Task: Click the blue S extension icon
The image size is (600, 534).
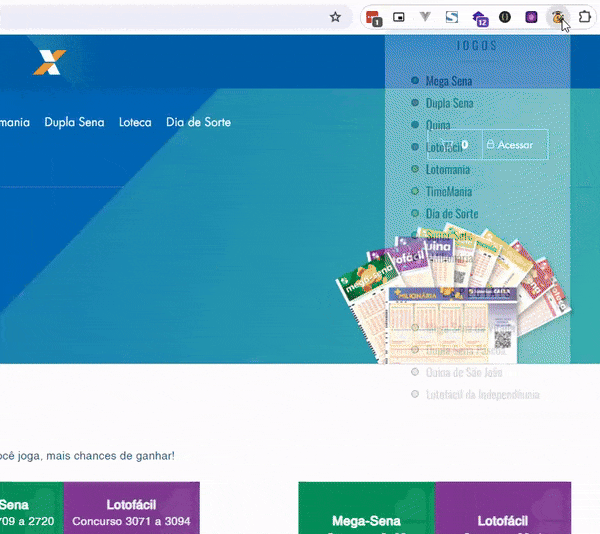Action: click(452, 17)
